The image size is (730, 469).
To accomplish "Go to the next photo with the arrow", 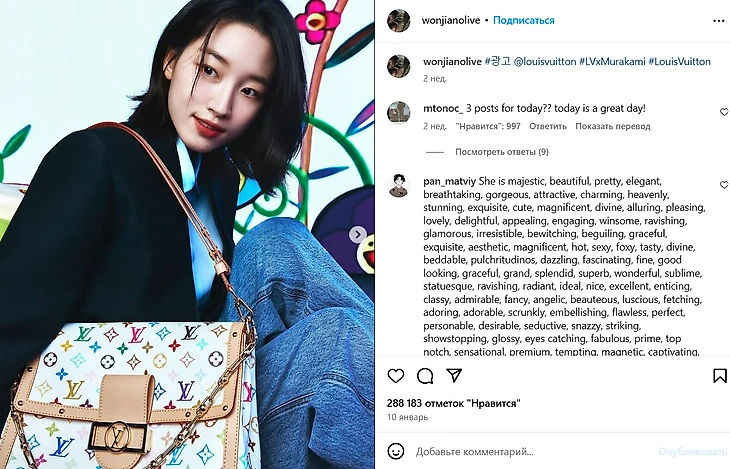I will 358,234.
